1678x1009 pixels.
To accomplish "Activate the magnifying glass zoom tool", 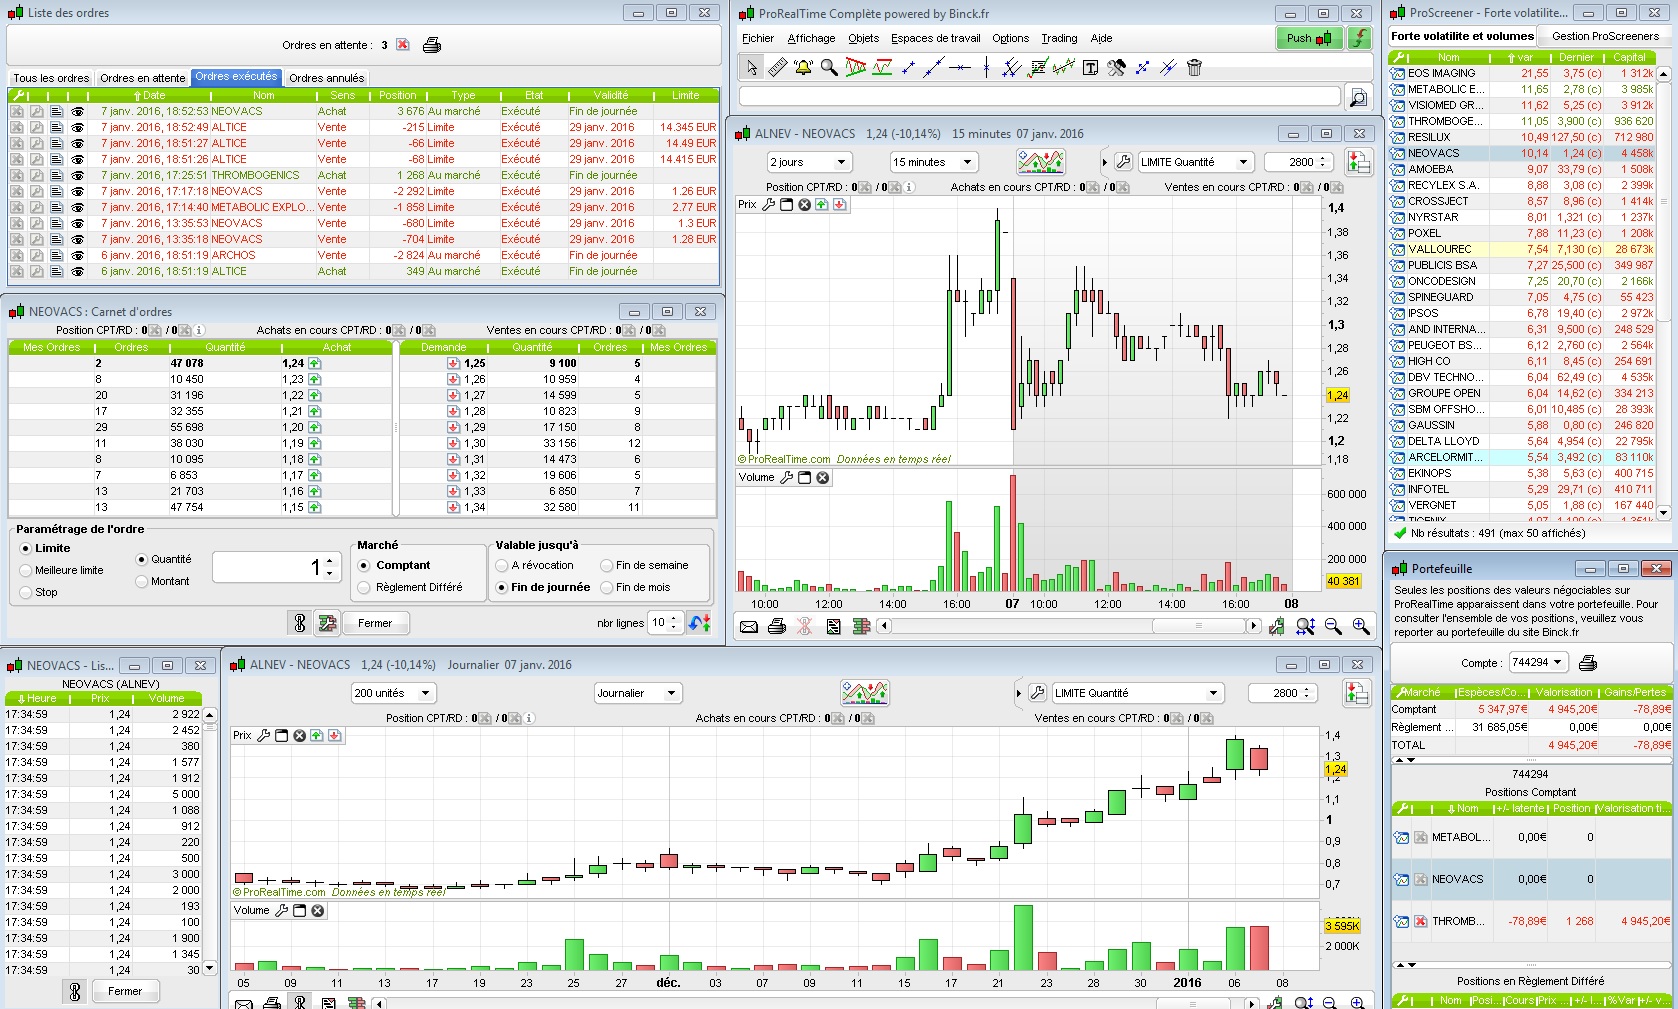I will tap(829, 67).
